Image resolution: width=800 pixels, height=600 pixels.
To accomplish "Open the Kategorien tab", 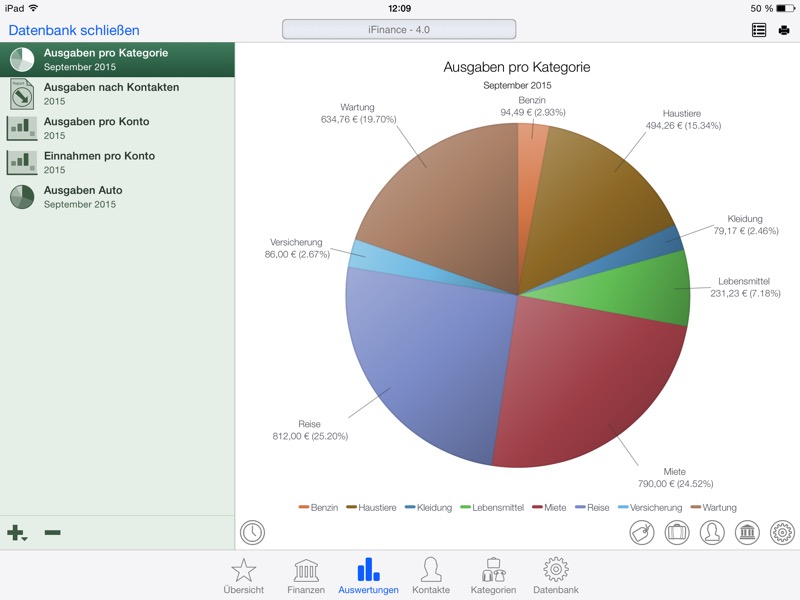I will [493, 576].
